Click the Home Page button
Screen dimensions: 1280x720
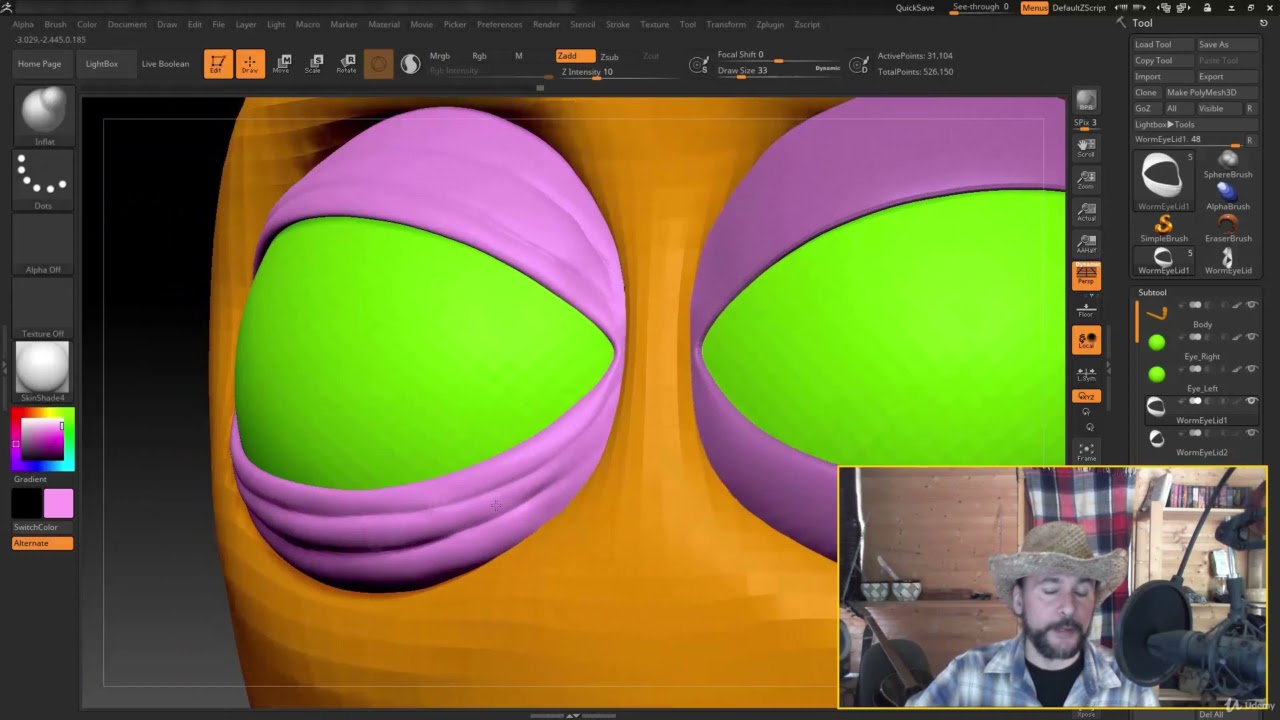[40, 64]
